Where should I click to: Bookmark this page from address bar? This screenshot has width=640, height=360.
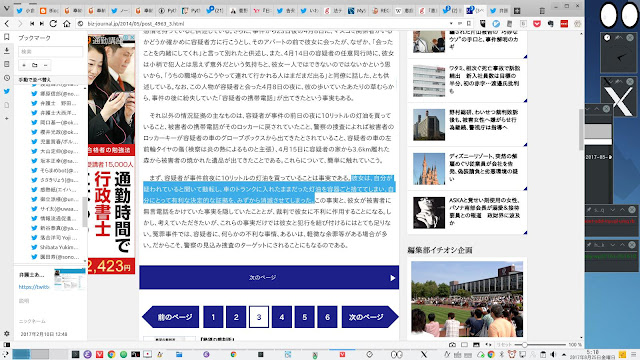(x=469, y=24)
